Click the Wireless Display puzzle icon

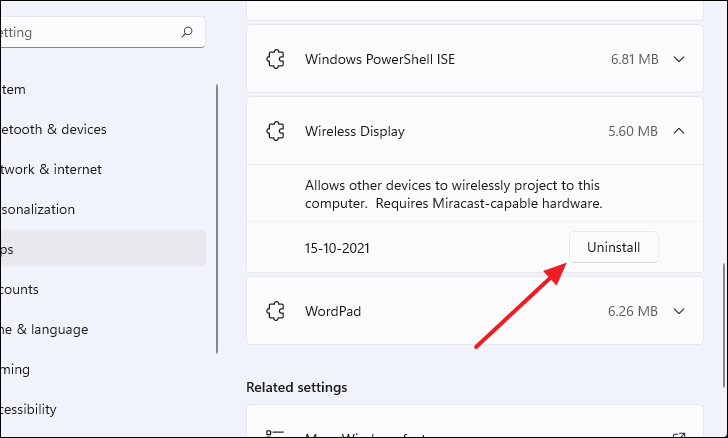275,131
